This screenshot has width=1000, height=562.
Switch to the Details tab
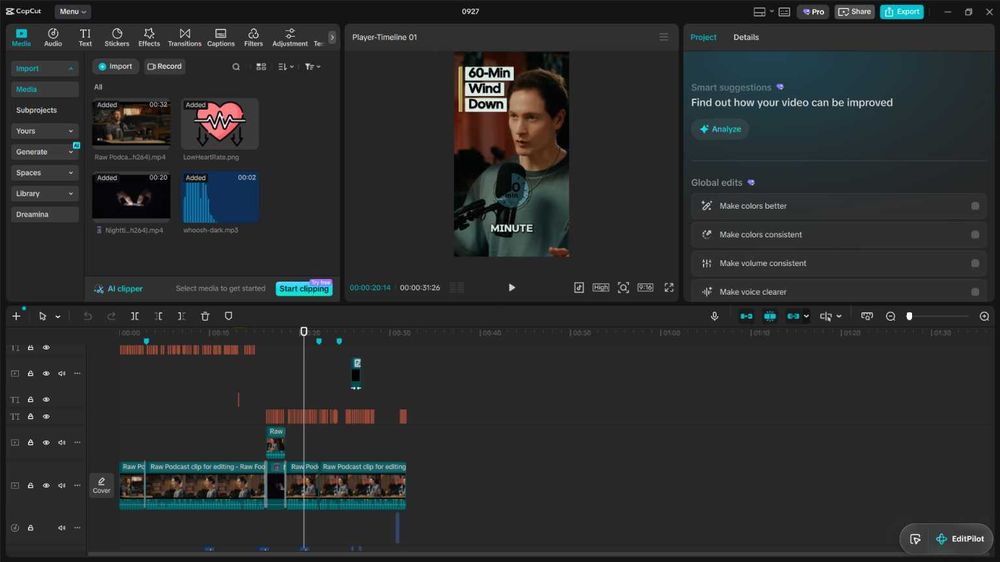coord(746,37)
